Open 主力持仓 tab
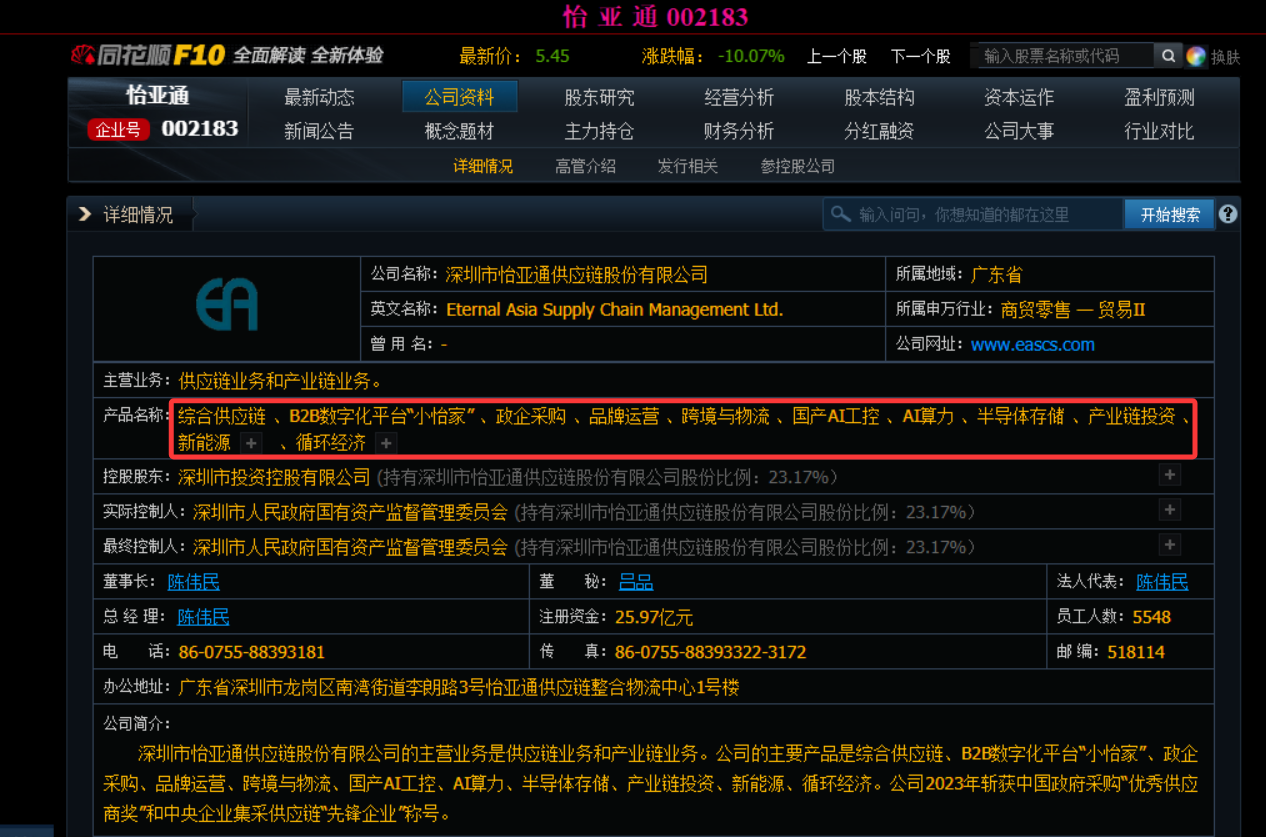 click(x=599, y=131)
